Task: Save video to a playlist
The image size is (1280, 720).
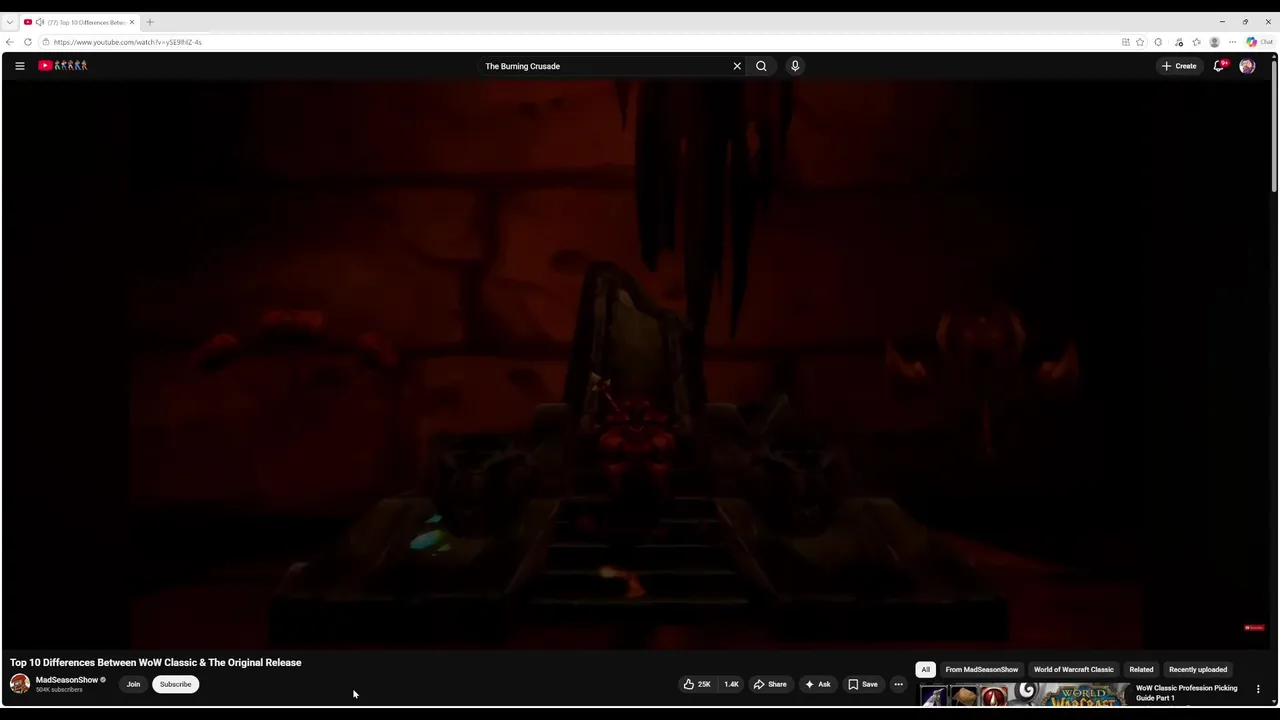Action: (x=862, y=684)
